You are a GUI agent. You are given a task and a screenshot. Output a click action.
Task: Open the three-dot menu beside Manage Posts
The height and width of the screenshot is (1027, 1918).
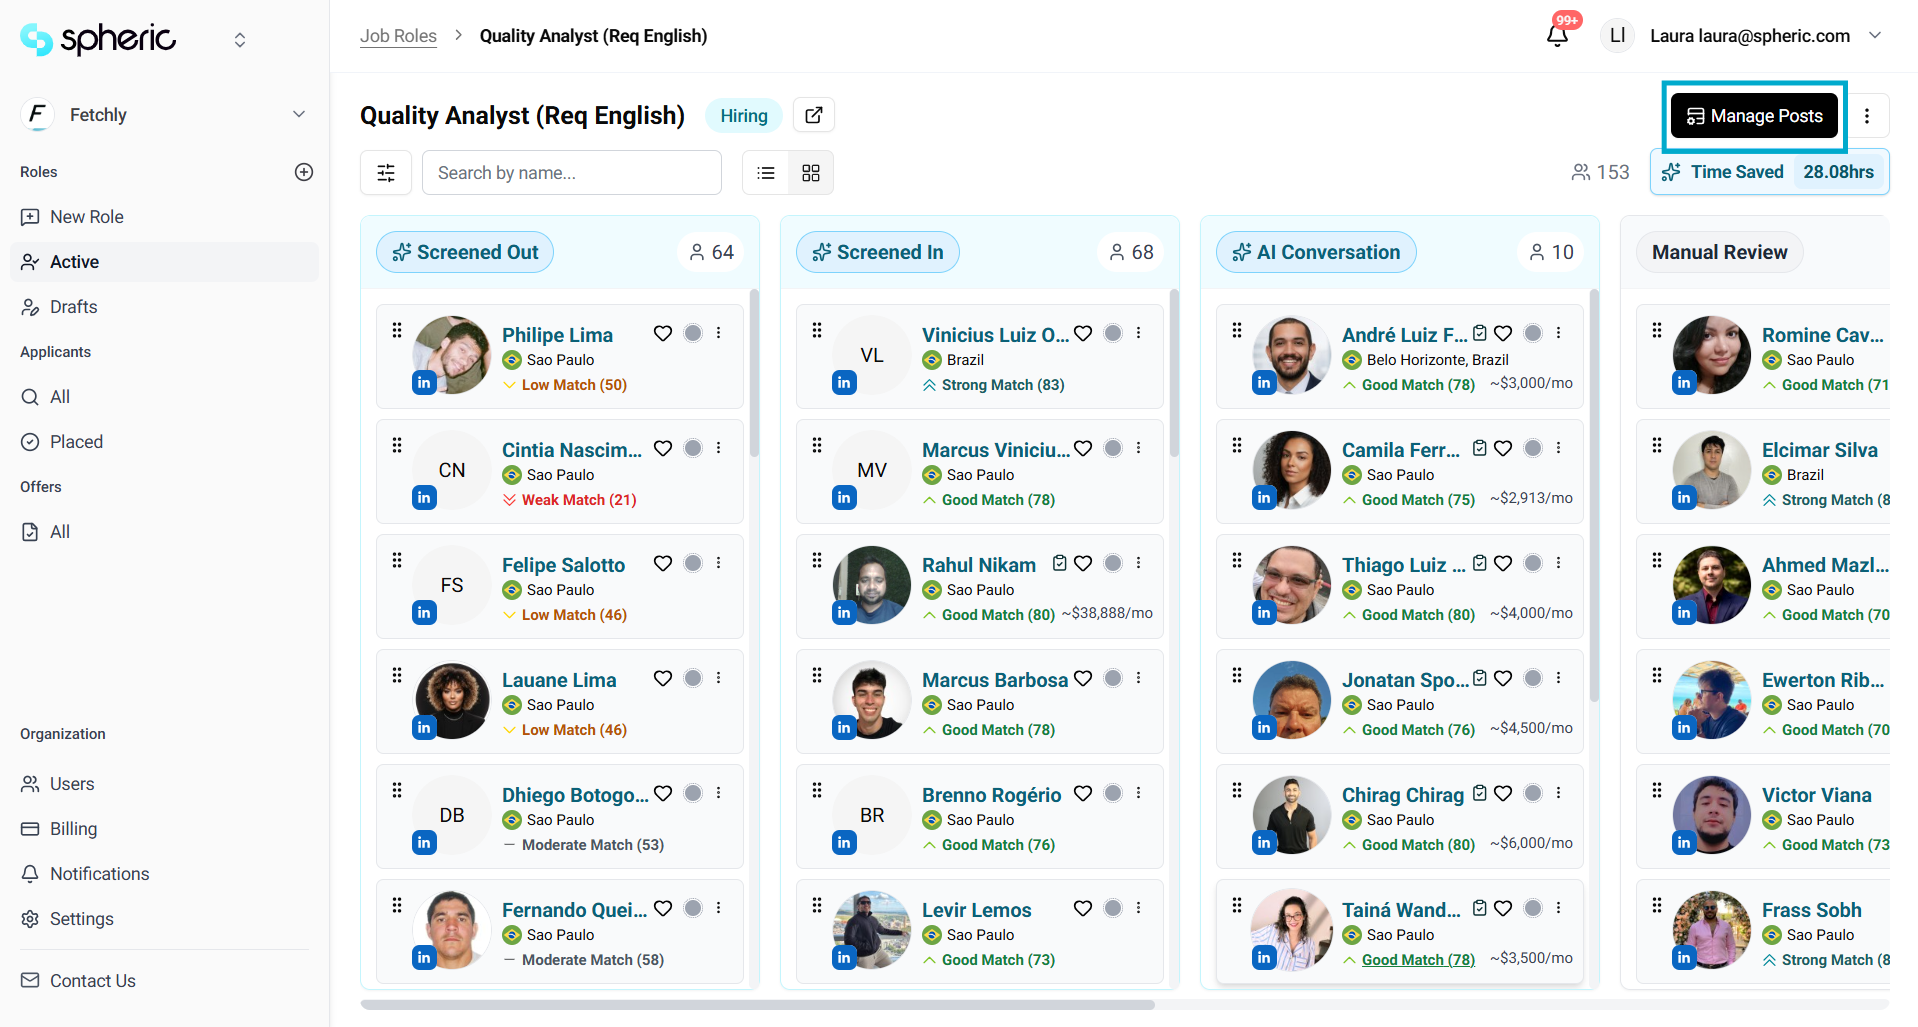pyautogui.click(x=1866, y=116)
